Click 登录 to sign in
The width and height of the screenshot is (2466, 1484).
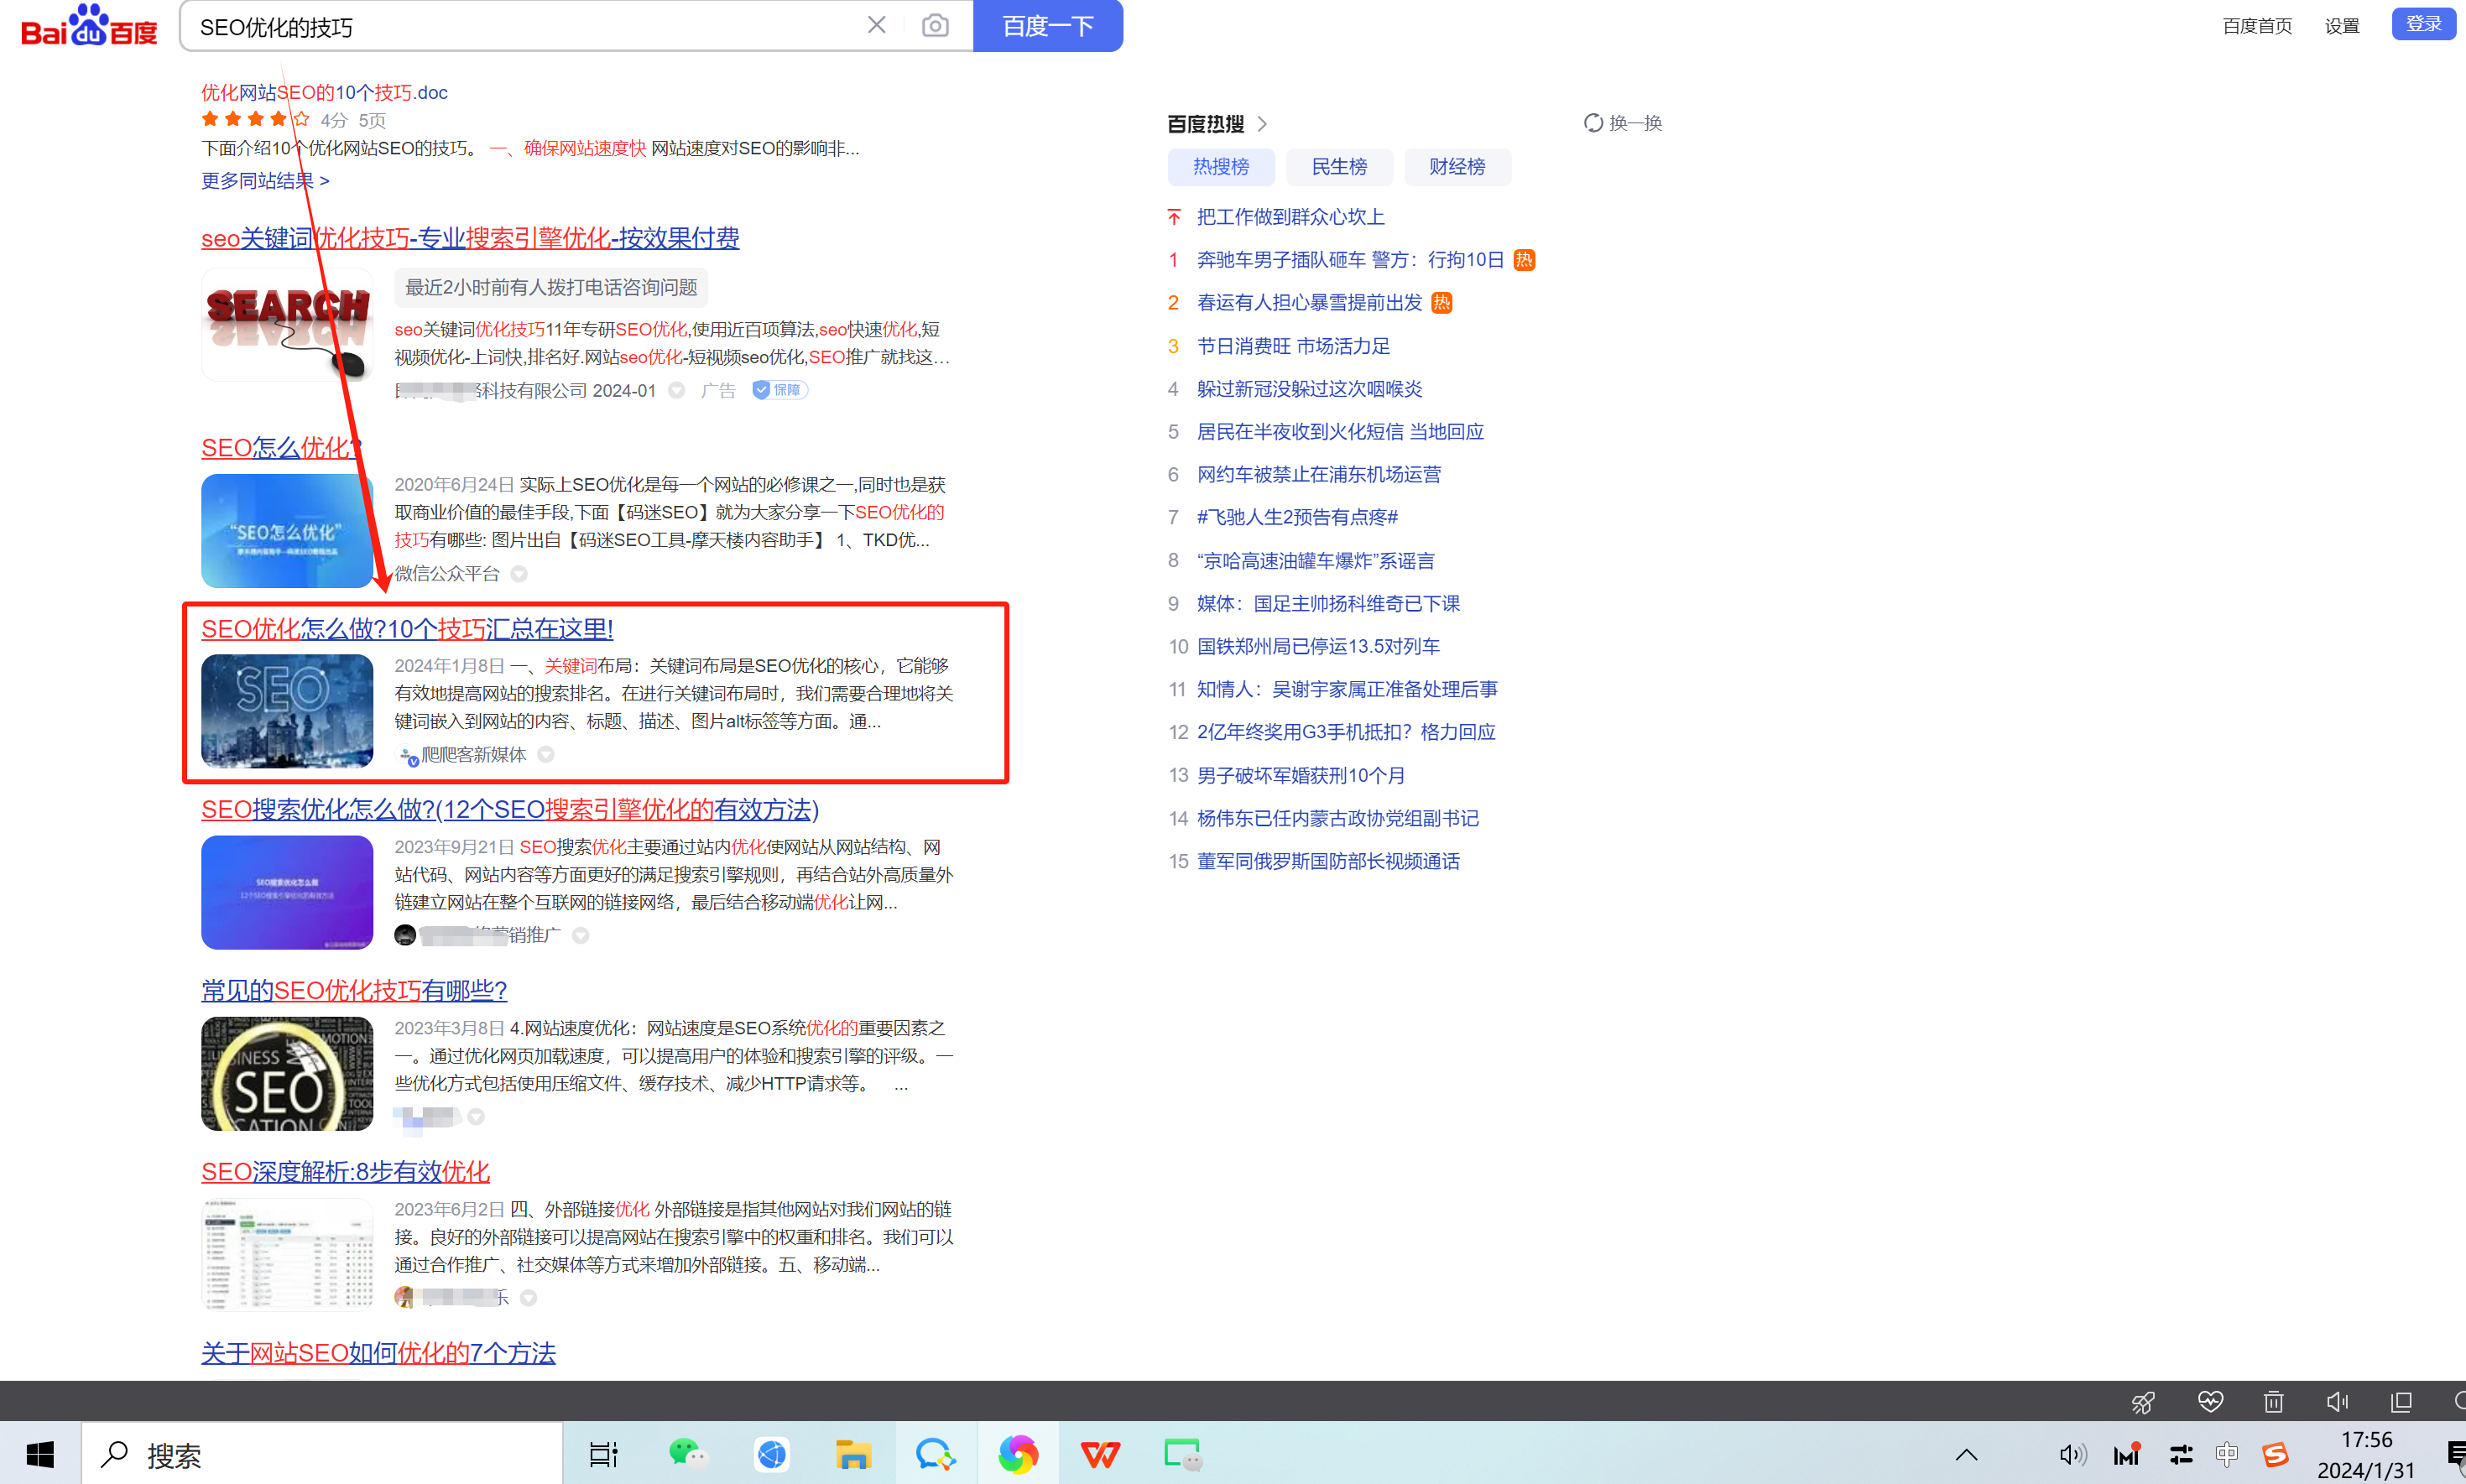coord(2423,23)
